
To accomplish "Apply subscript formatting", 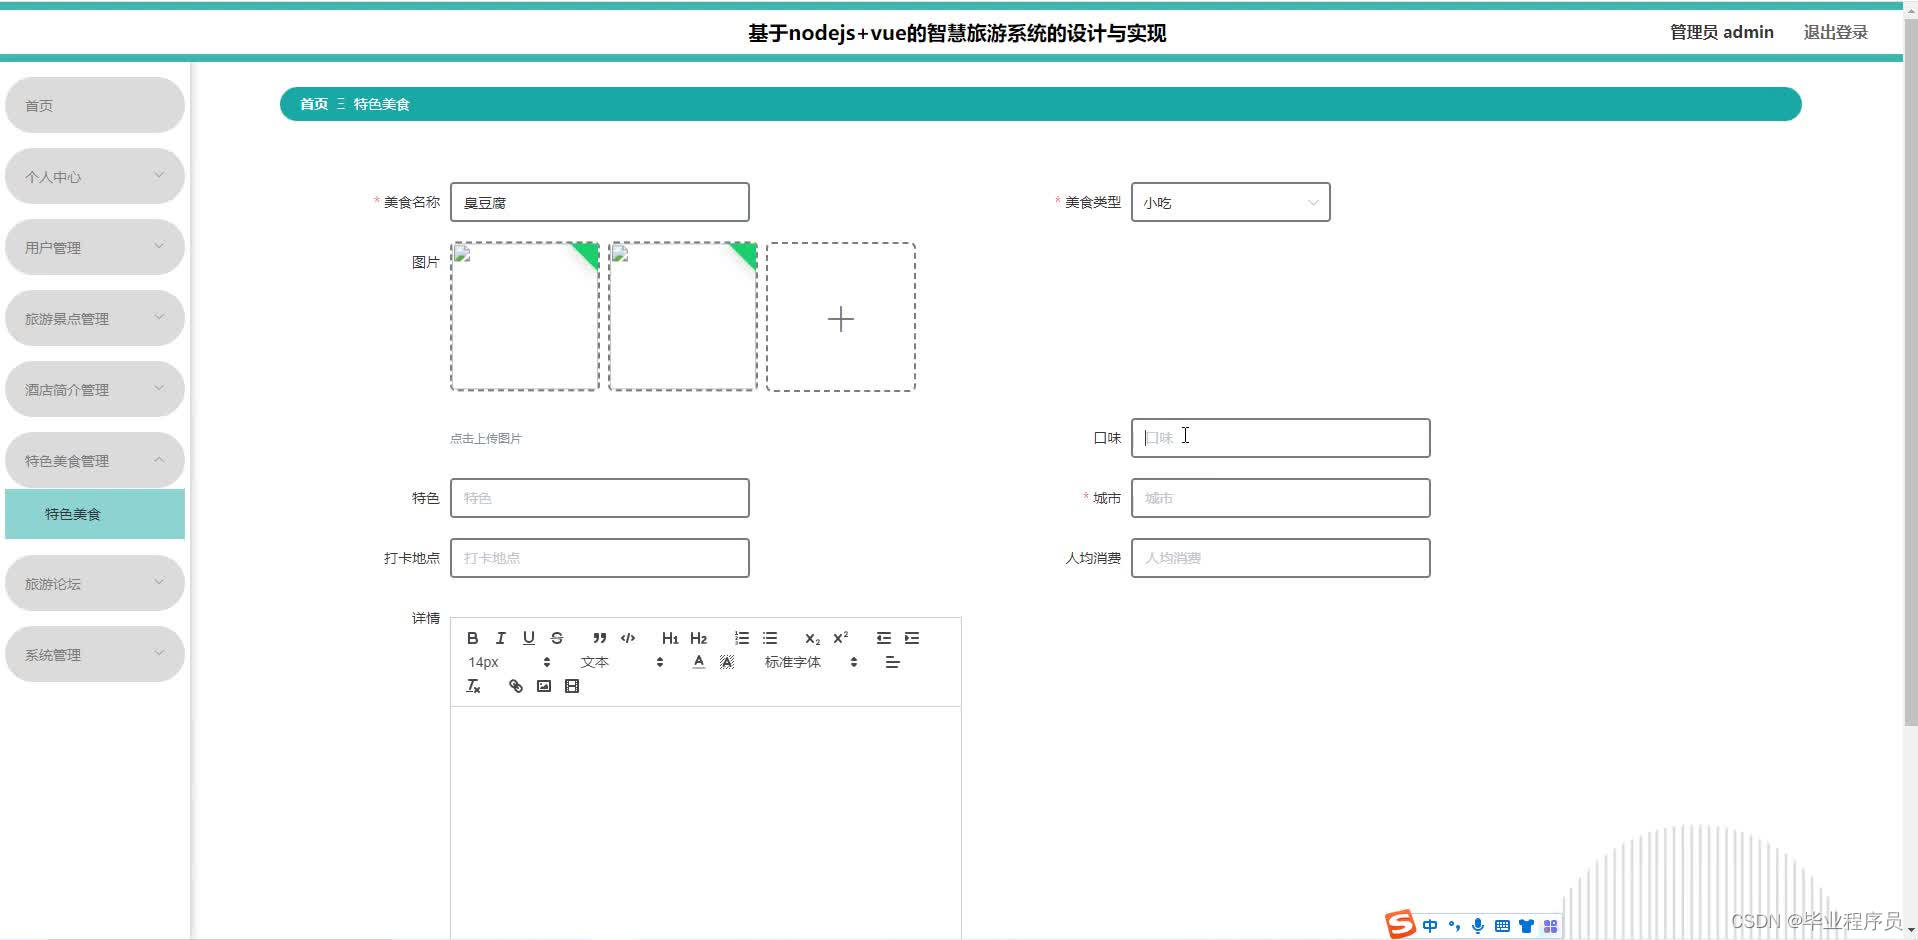I will (x=812, y=638).
